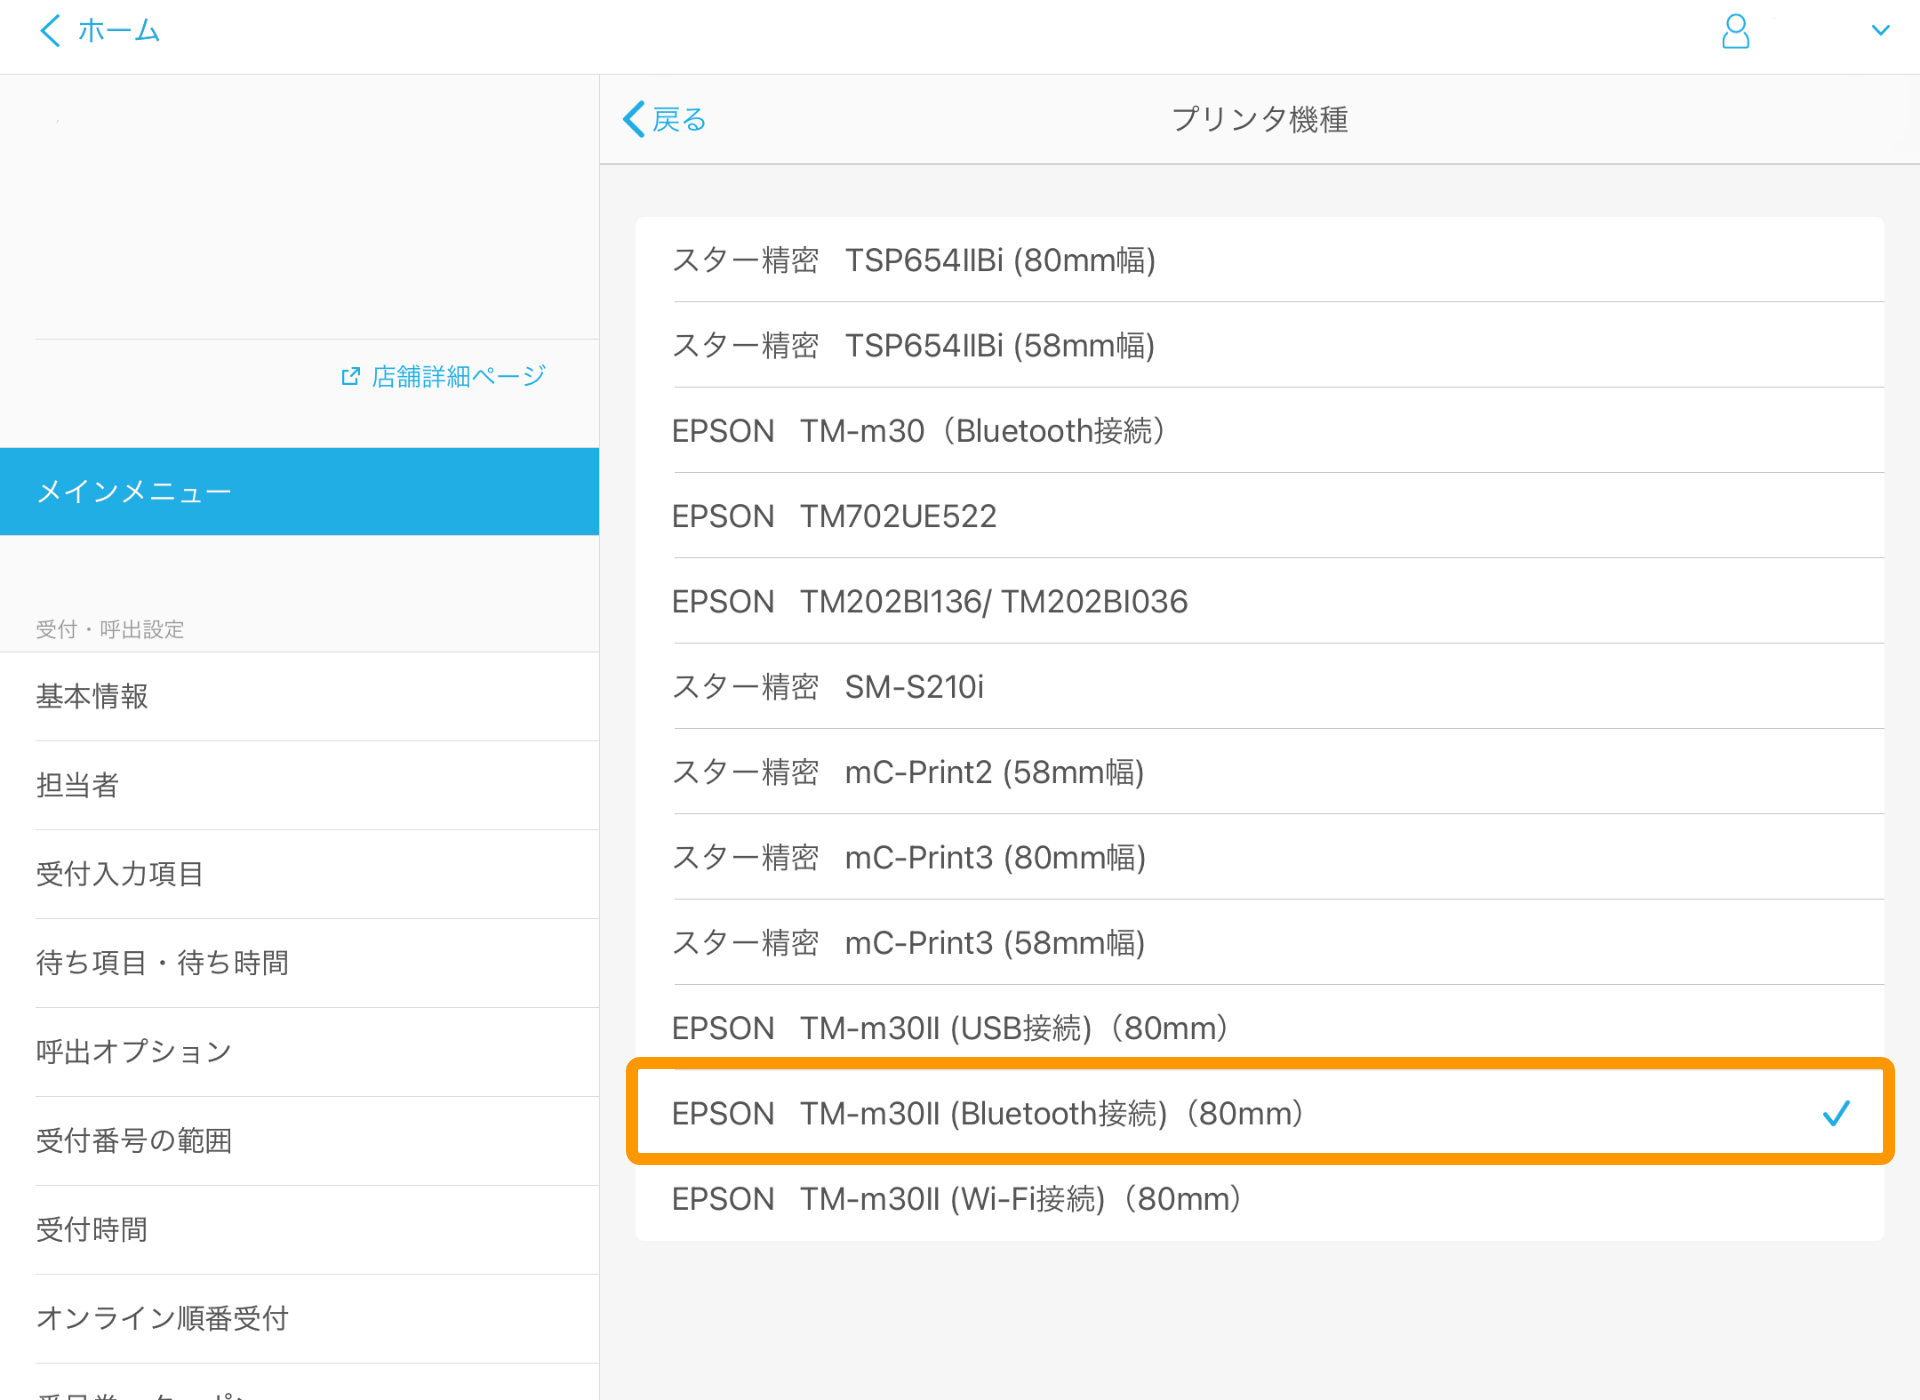Select スター精密 mC-Print3 (58mm幅) printer
Image resolution: width=1920 pixels, height=1400 pixels.
pos(1260,942)
